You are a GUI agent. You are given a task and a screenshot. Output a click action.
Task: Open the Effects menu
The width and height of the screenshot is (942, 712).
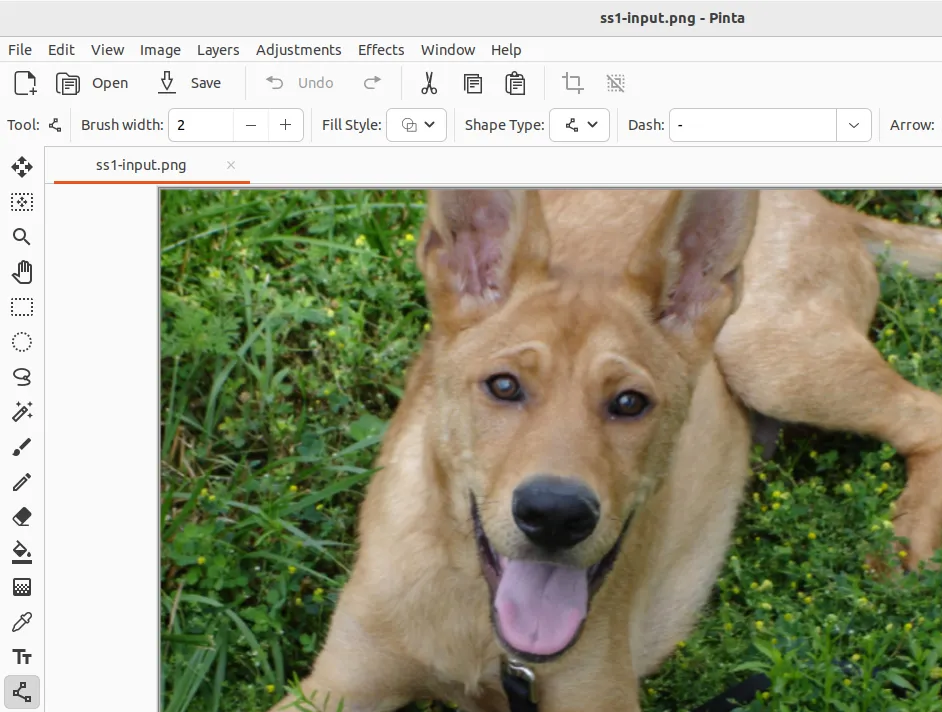pyautogui.click(x=381, y=50)
